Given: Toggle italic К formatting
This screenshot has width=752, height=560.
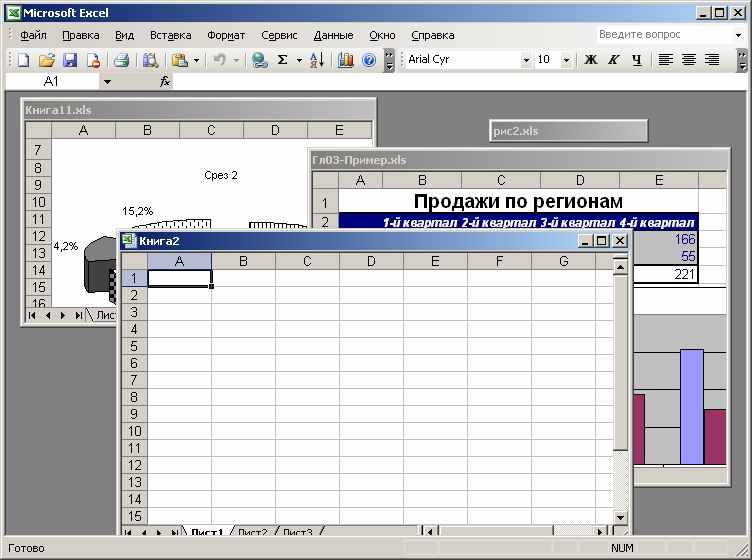Looking at the screenshot, I should pos(613,60).
